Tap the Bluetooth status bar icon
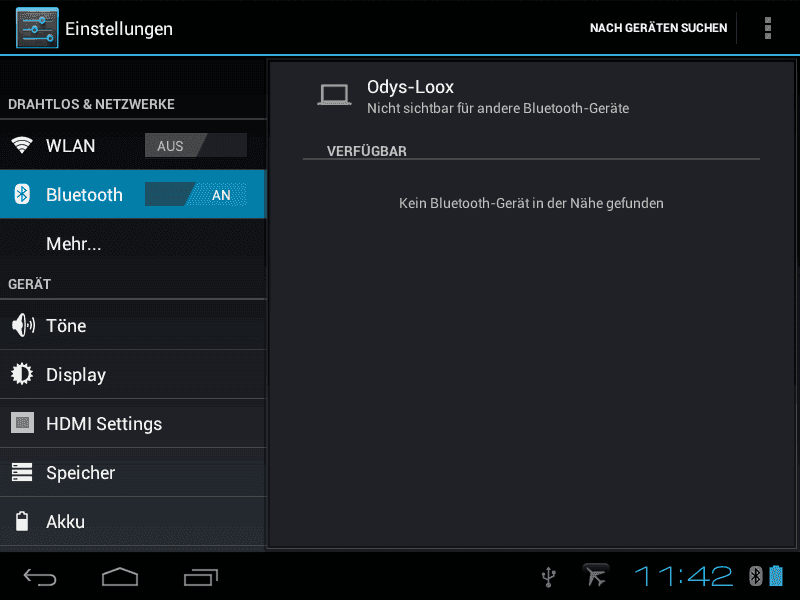Viewport: 800px width, 600px height. click(x=756, y=577)
